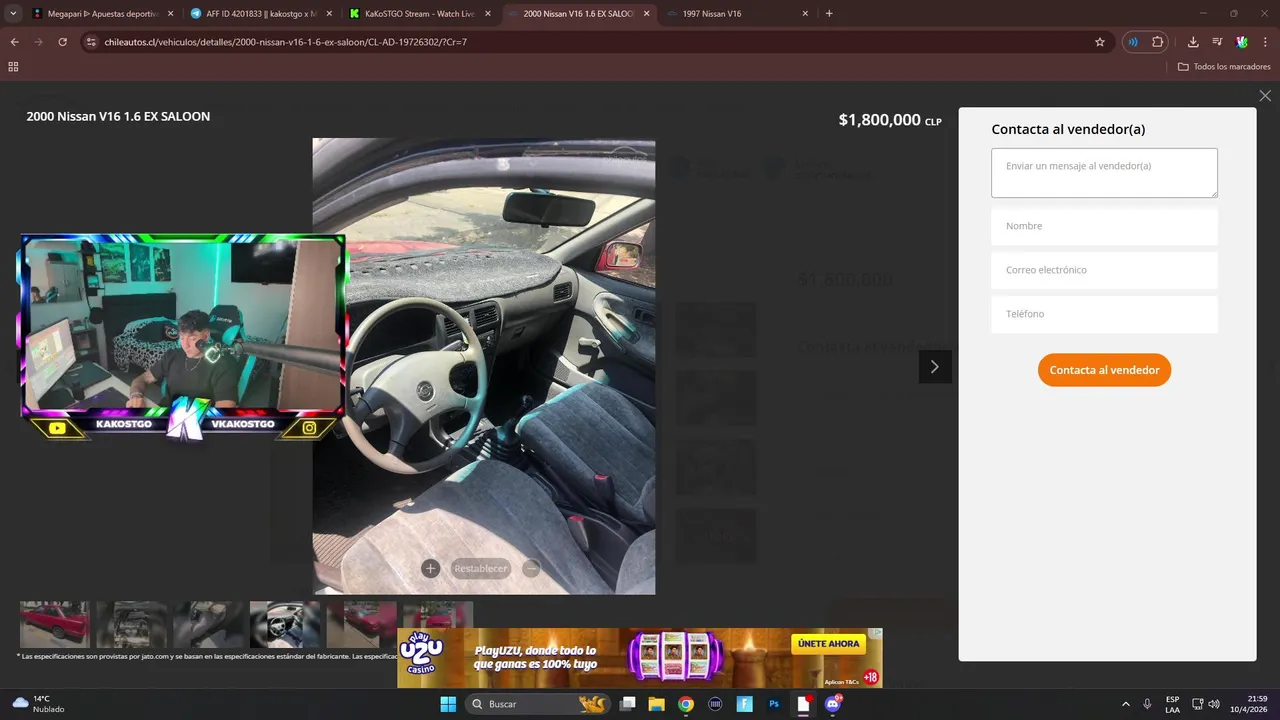Image resolution: width=1280 pixels, height=720 pixels.
Task: Select the red car exterior thumbnail
Action: pyautogui.click(x=55, y=624)
